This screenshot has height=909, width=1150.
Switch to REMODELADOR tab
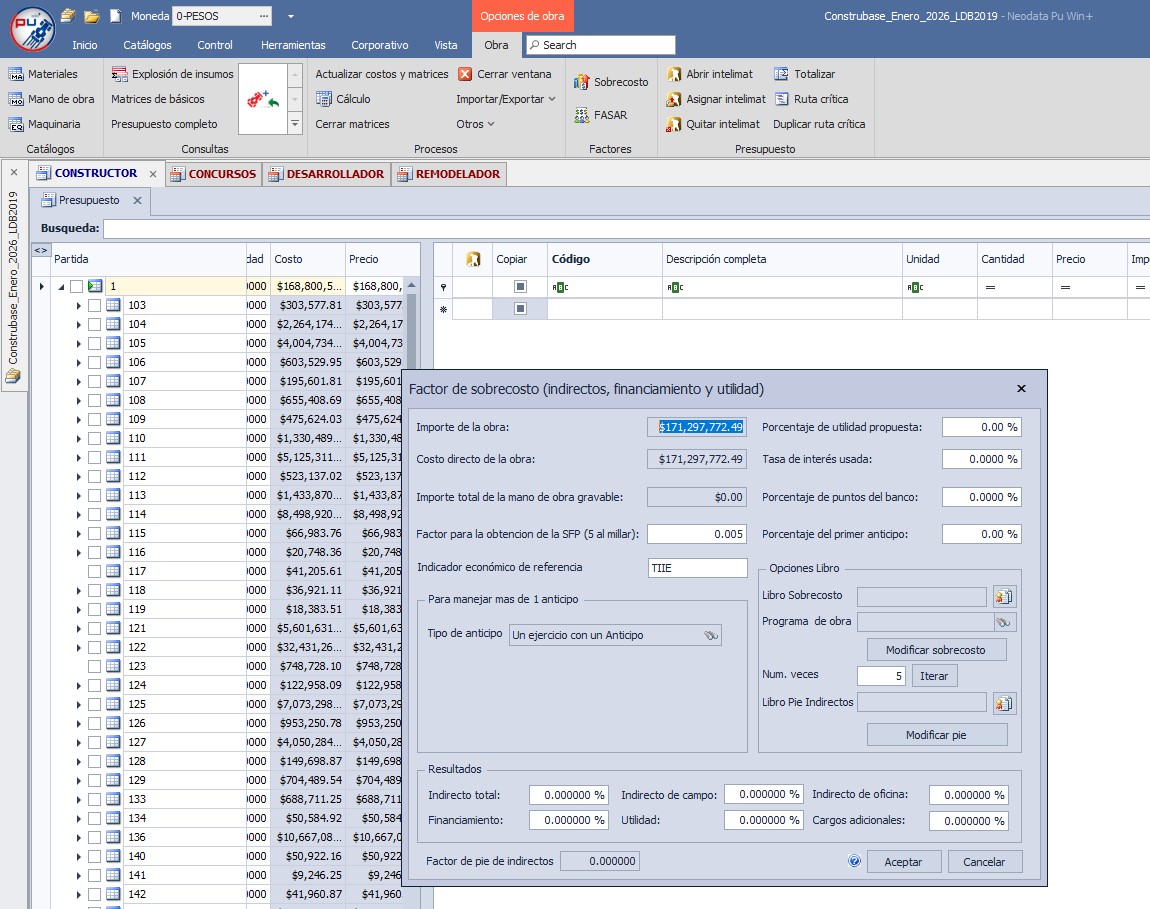449,174
